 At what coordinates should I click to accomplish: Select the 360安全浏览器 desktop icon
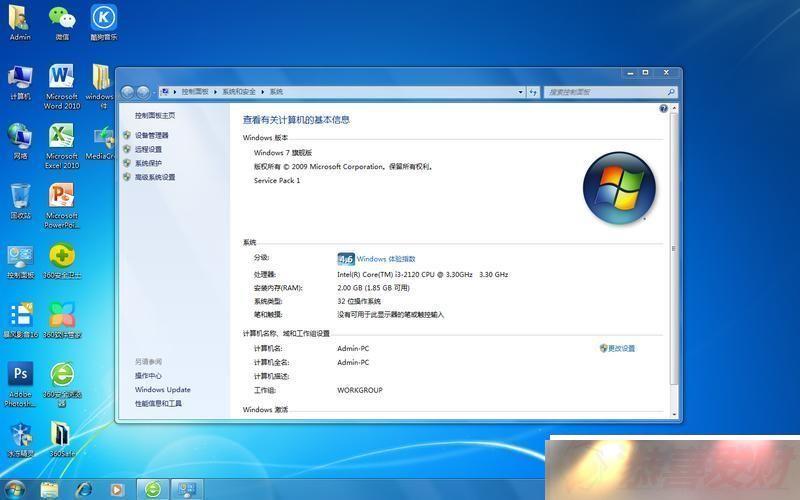click(x=62, y=385)
